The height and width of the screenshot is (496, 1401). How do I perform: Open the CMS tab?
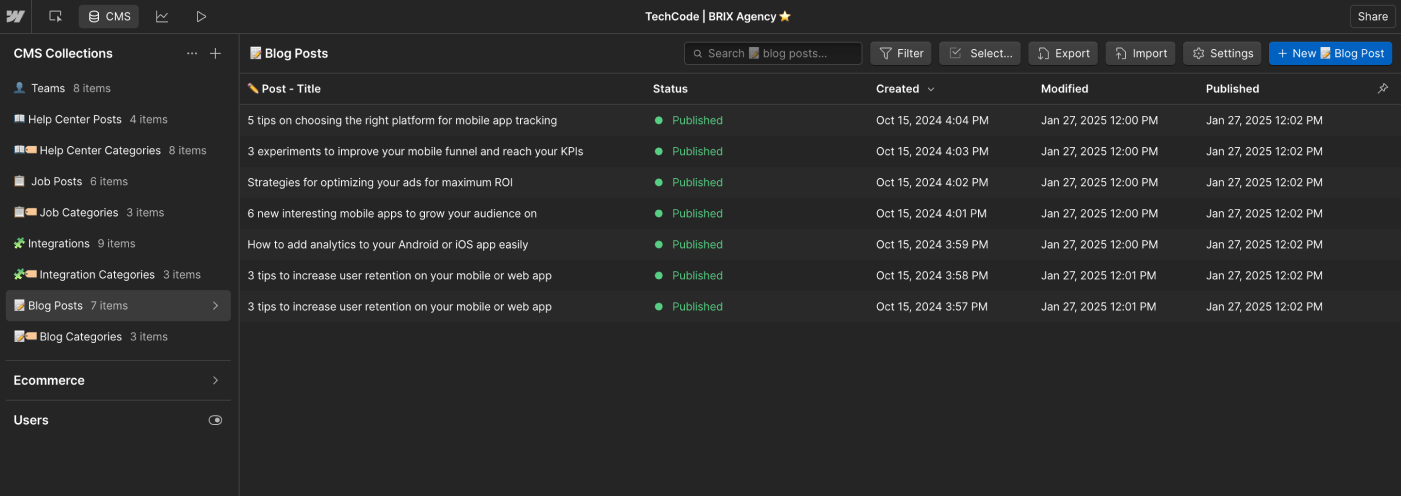(x=109, y=16)
